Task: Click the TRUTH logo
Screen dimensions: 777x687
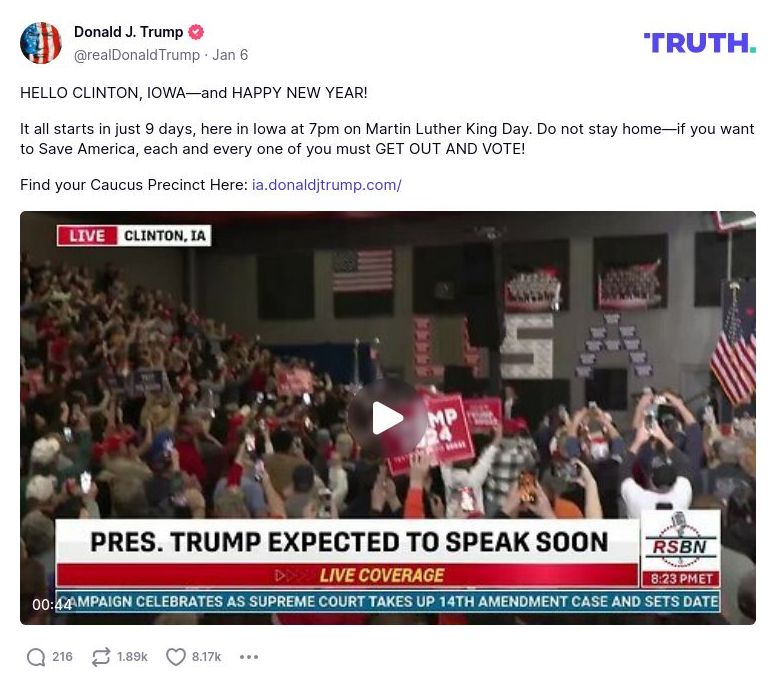Action: point(700,43)
